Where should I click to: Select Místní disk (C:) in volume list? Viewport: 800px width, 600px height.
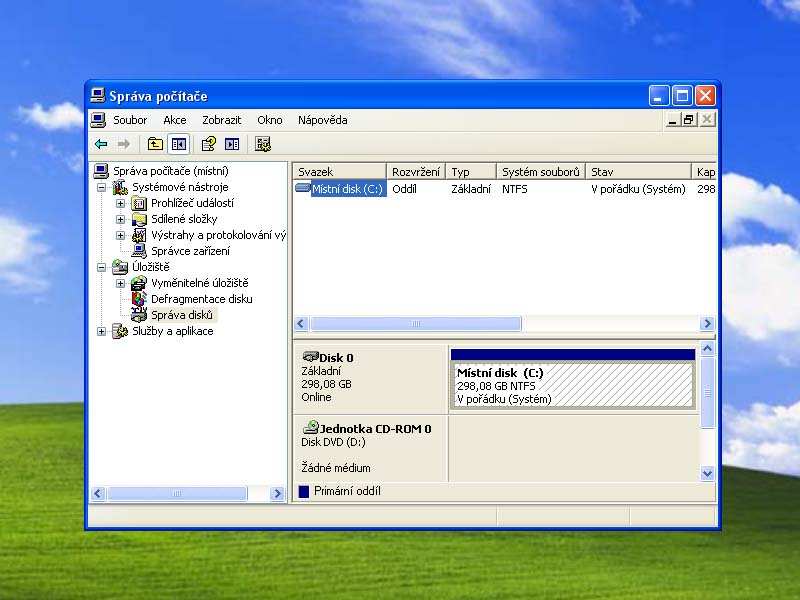(347, 189)
